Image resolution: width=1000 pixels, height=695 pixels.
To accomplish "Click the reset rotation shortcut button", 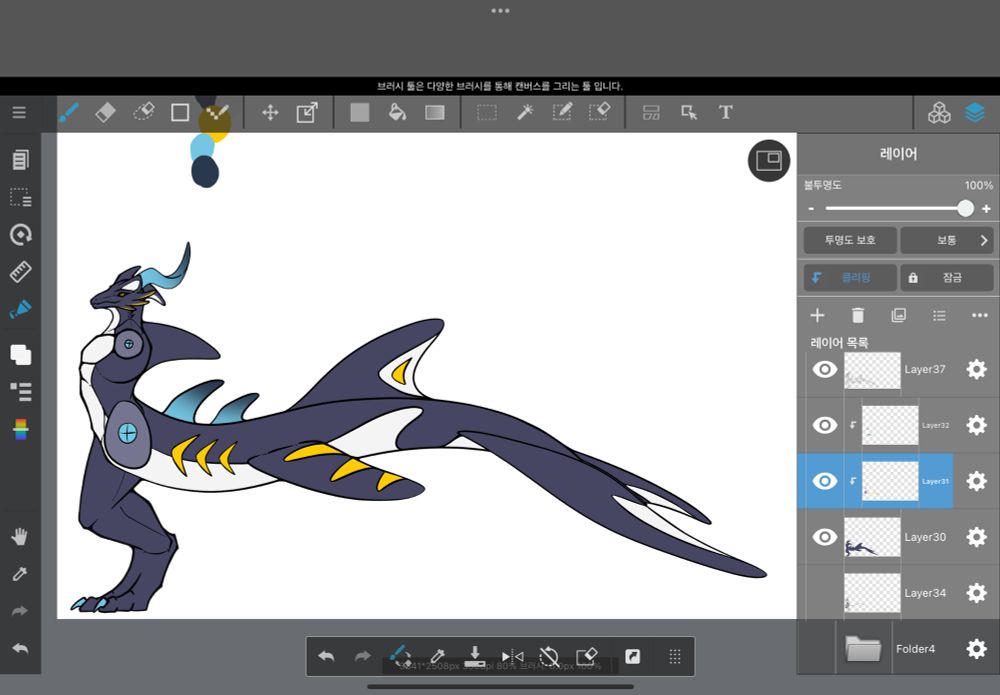I will pos(549,656).
